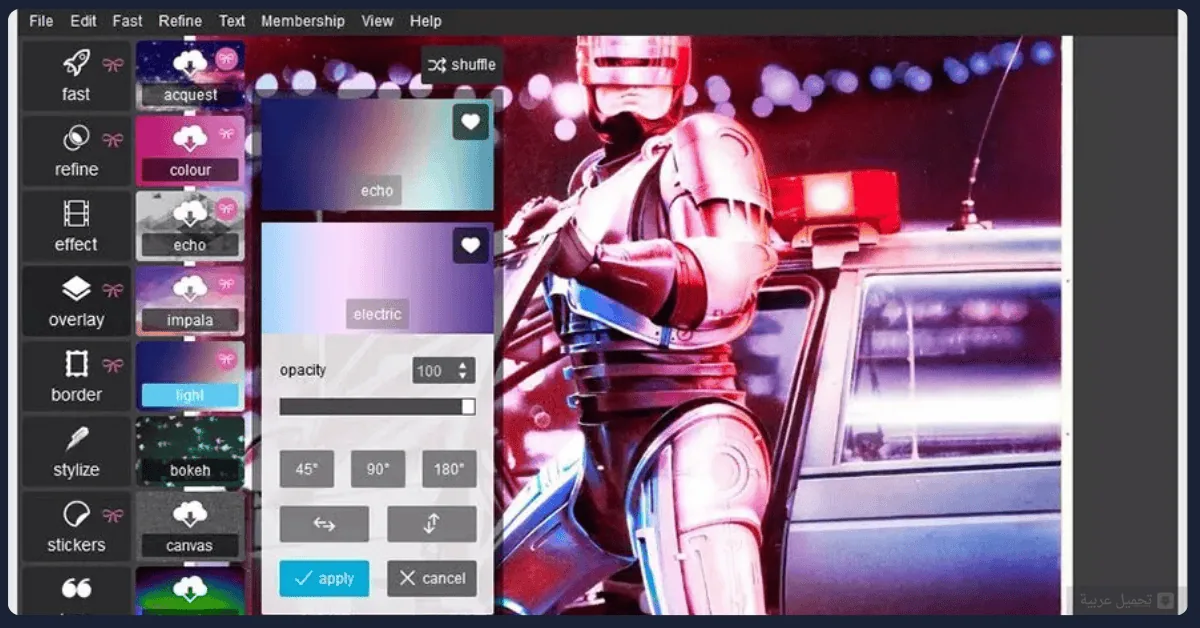Select the fast rocket tool
1200x628 pixels.
[76, 75]
